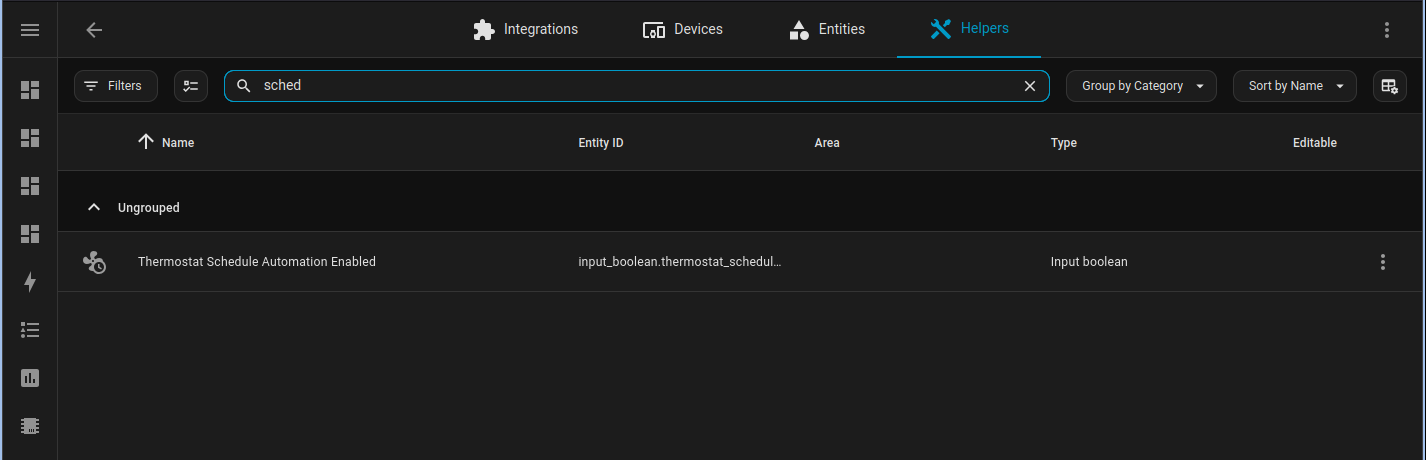Viewport: 1426px width, 460px height.
Task: Open Thermostat Schedule row options menu
Action: pos(1383,262)
